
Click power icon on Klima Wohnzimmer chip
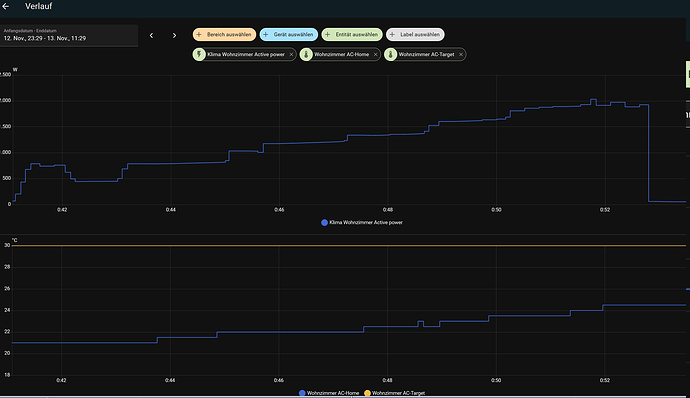[x=199, y=55]
